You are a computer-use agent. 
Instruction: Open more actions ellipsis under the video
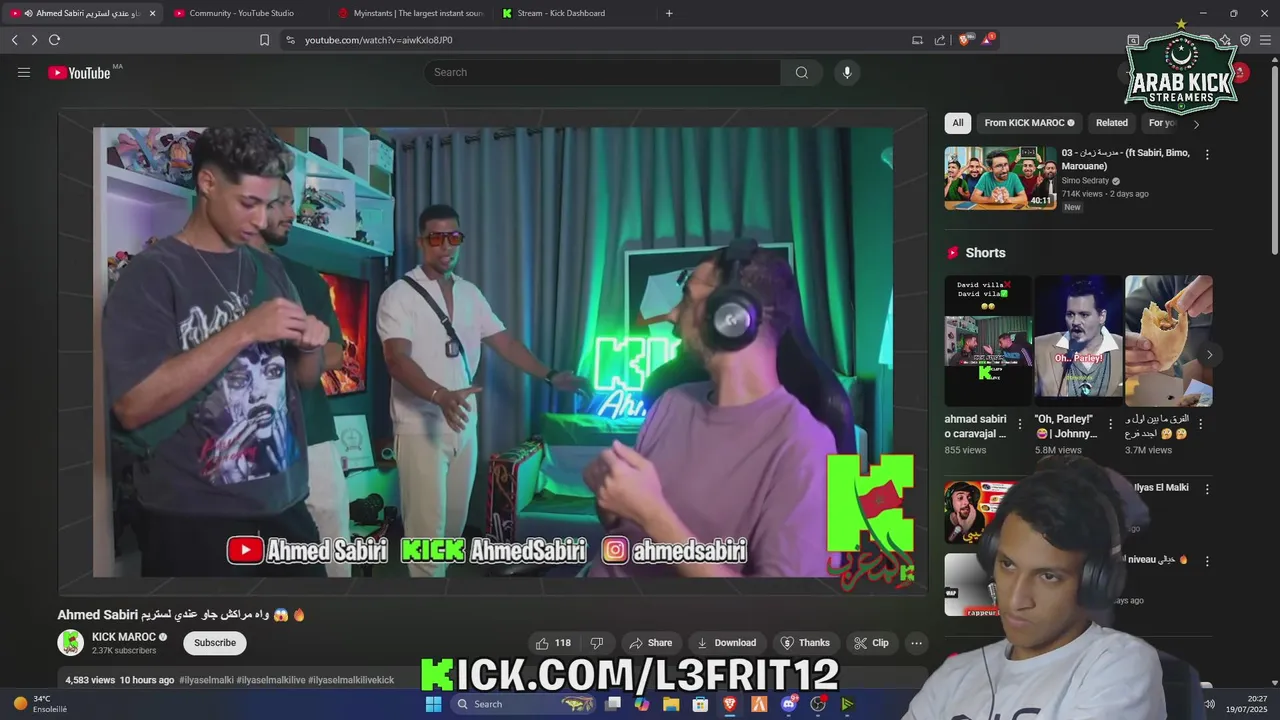tap(916, 643)
